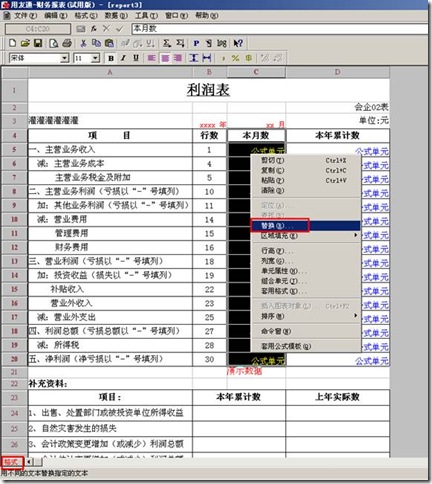
Task: Expand the 排序 submenu arrow
Action: (356, 315)
